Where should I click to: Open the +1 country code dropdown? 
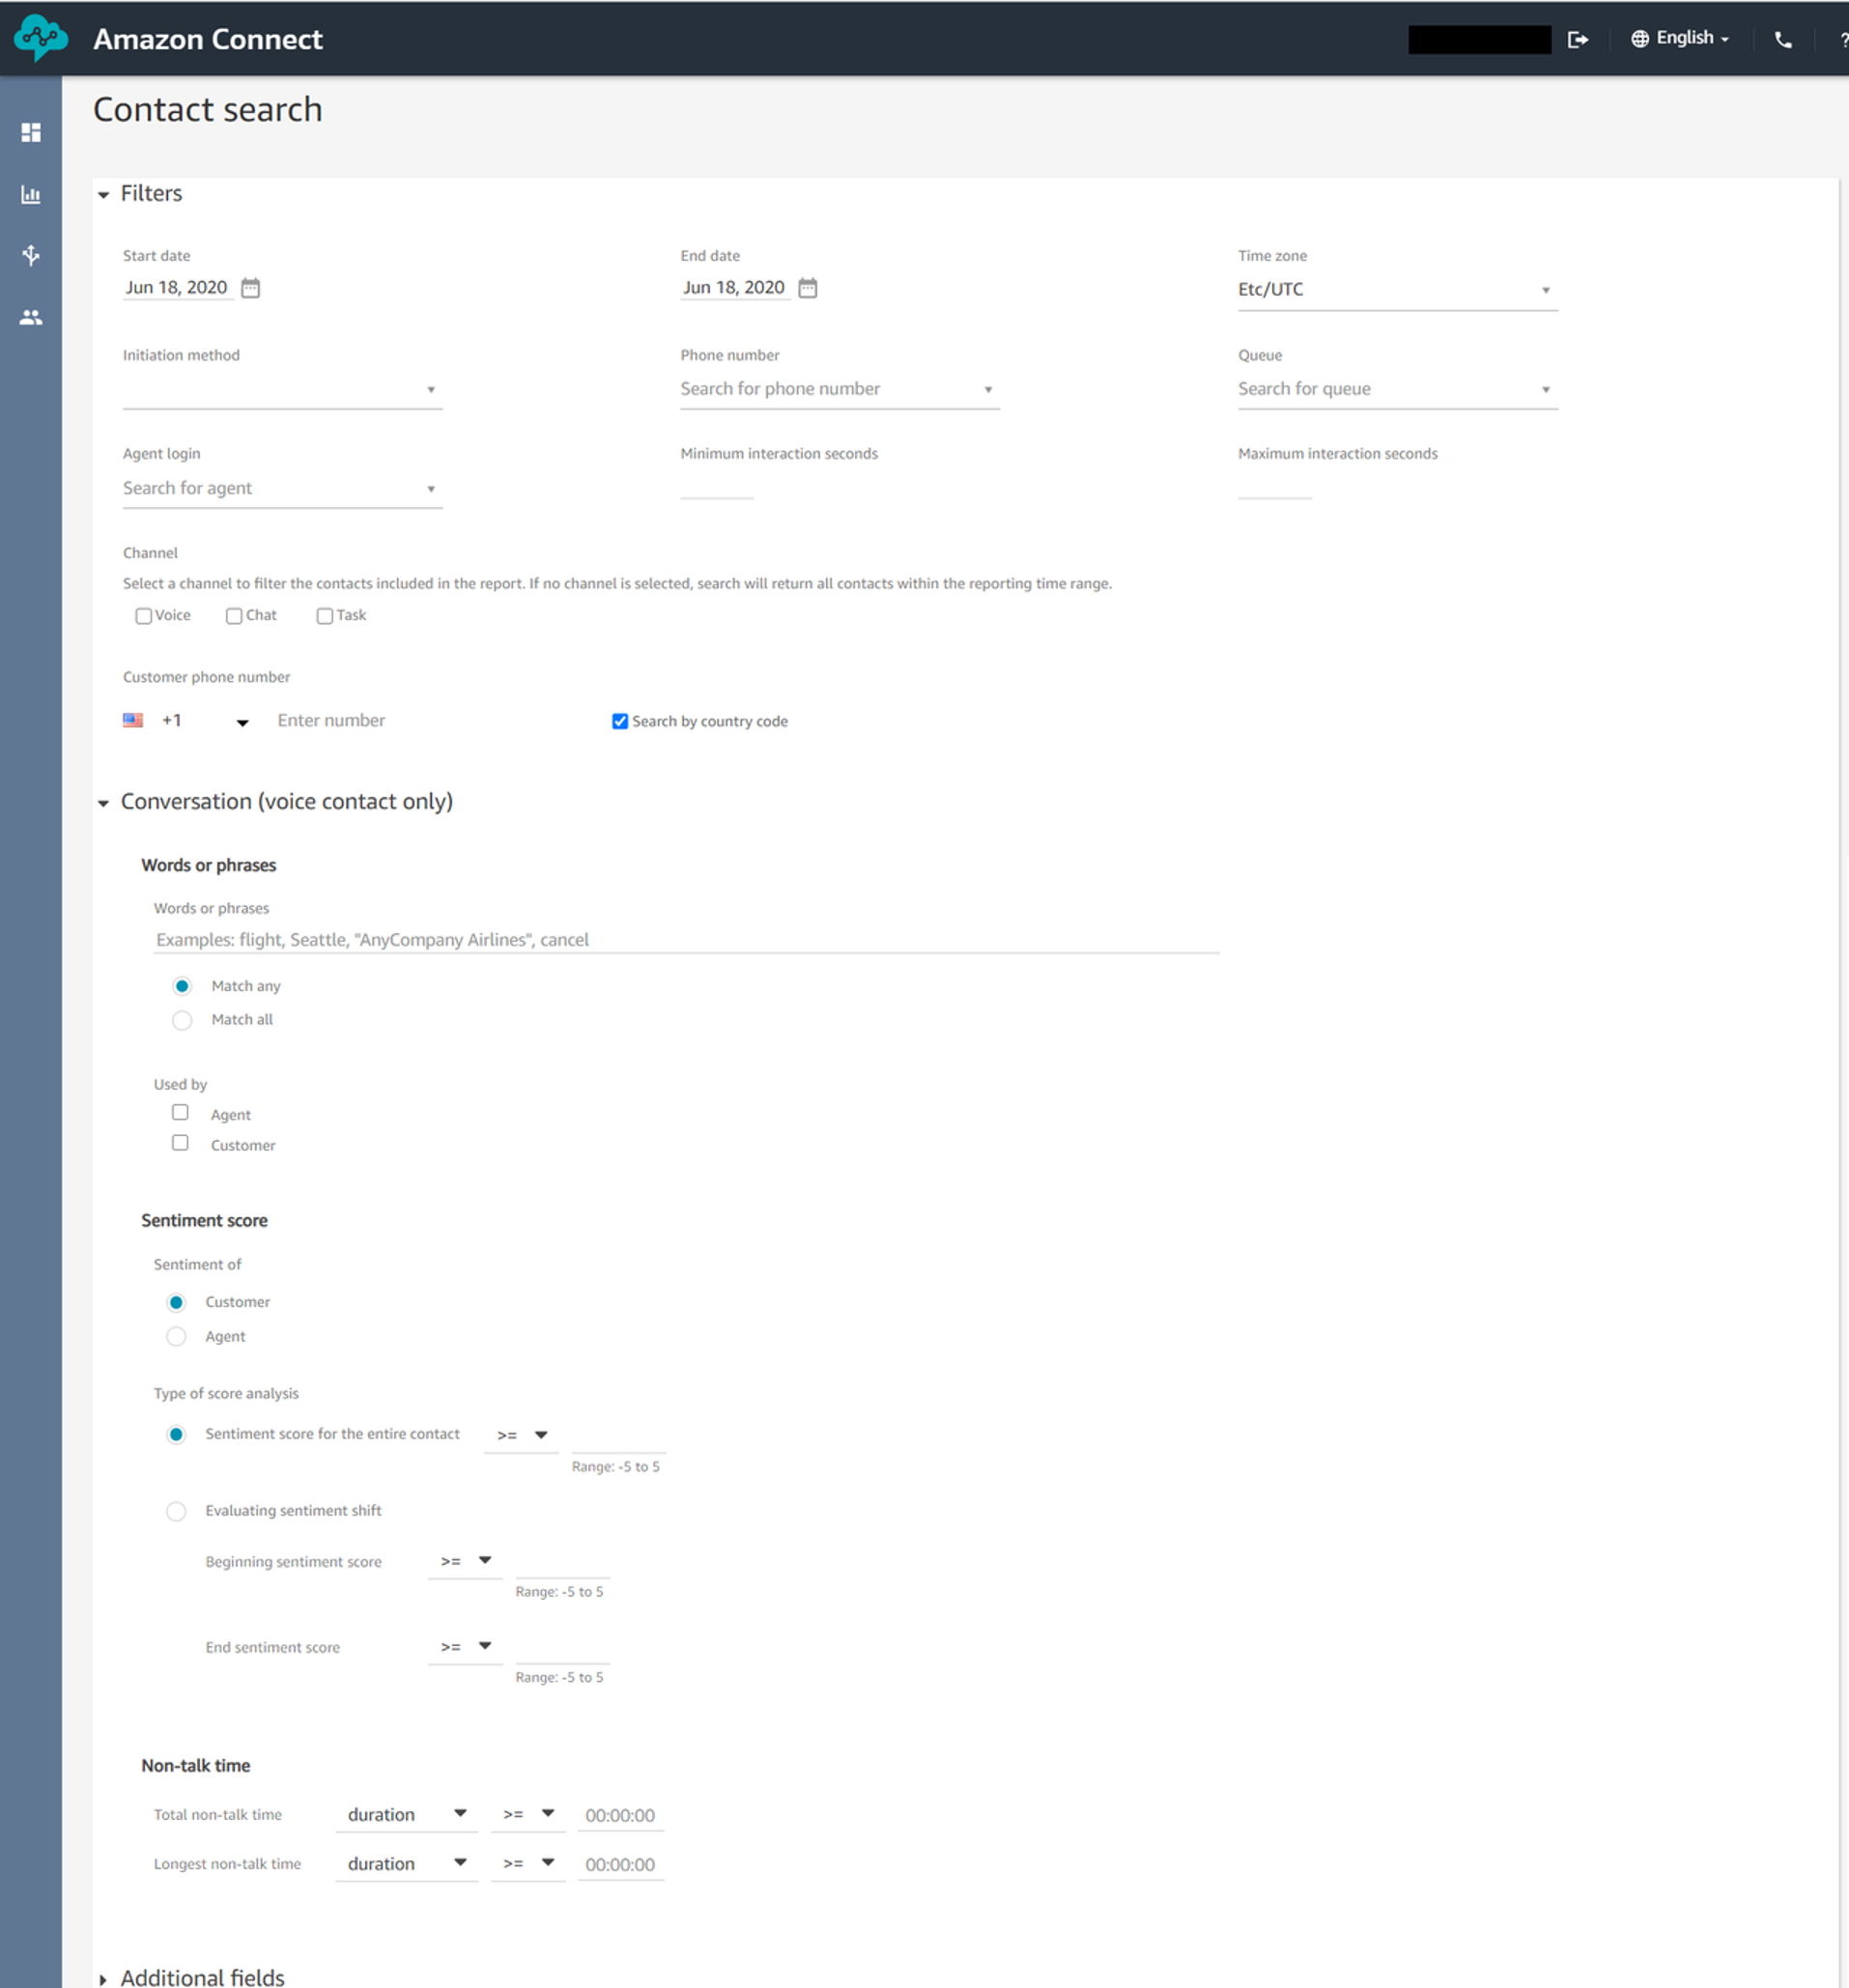pos(206,721)
